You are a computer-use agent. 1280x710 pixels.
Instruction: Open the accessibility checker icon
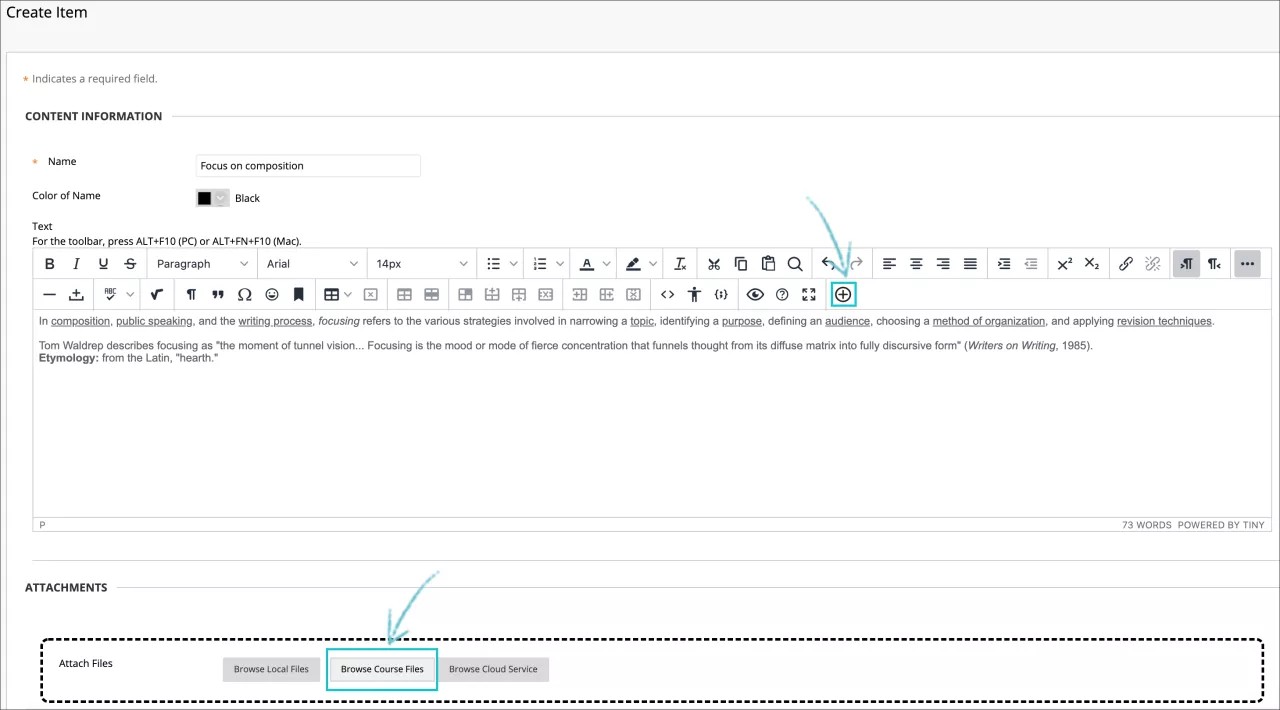point(694,294)
